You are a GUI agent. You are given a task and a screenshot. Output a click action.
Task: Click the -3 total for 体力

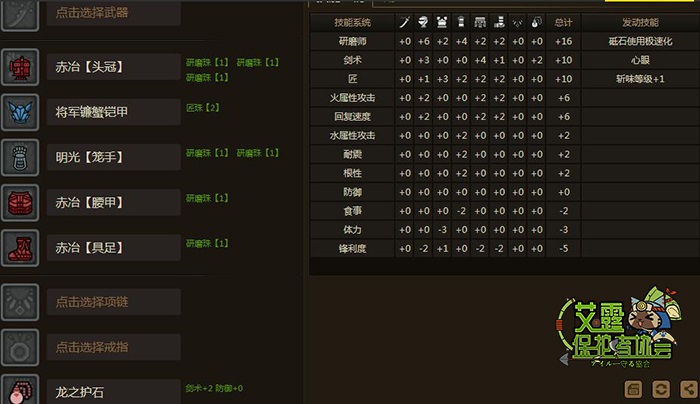click(x=563, y=229)
